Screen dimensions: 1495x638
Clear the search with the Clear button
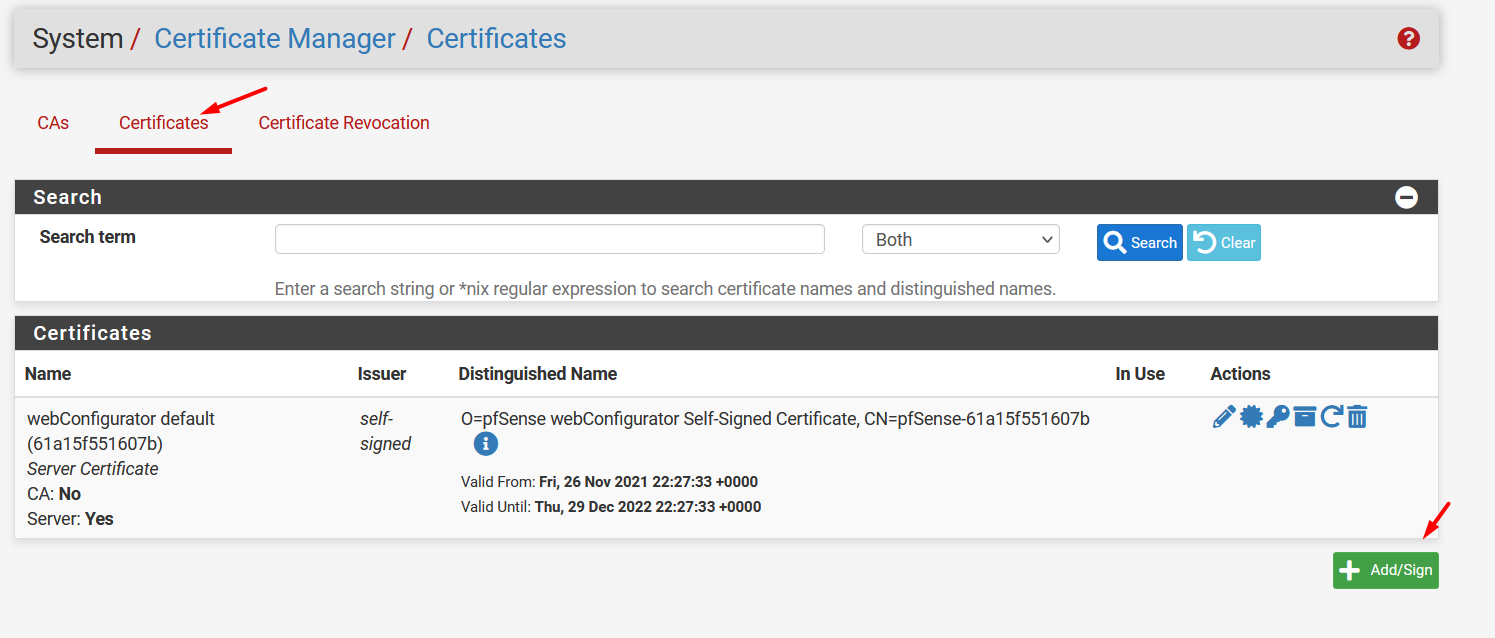[x=1223, y=243]
